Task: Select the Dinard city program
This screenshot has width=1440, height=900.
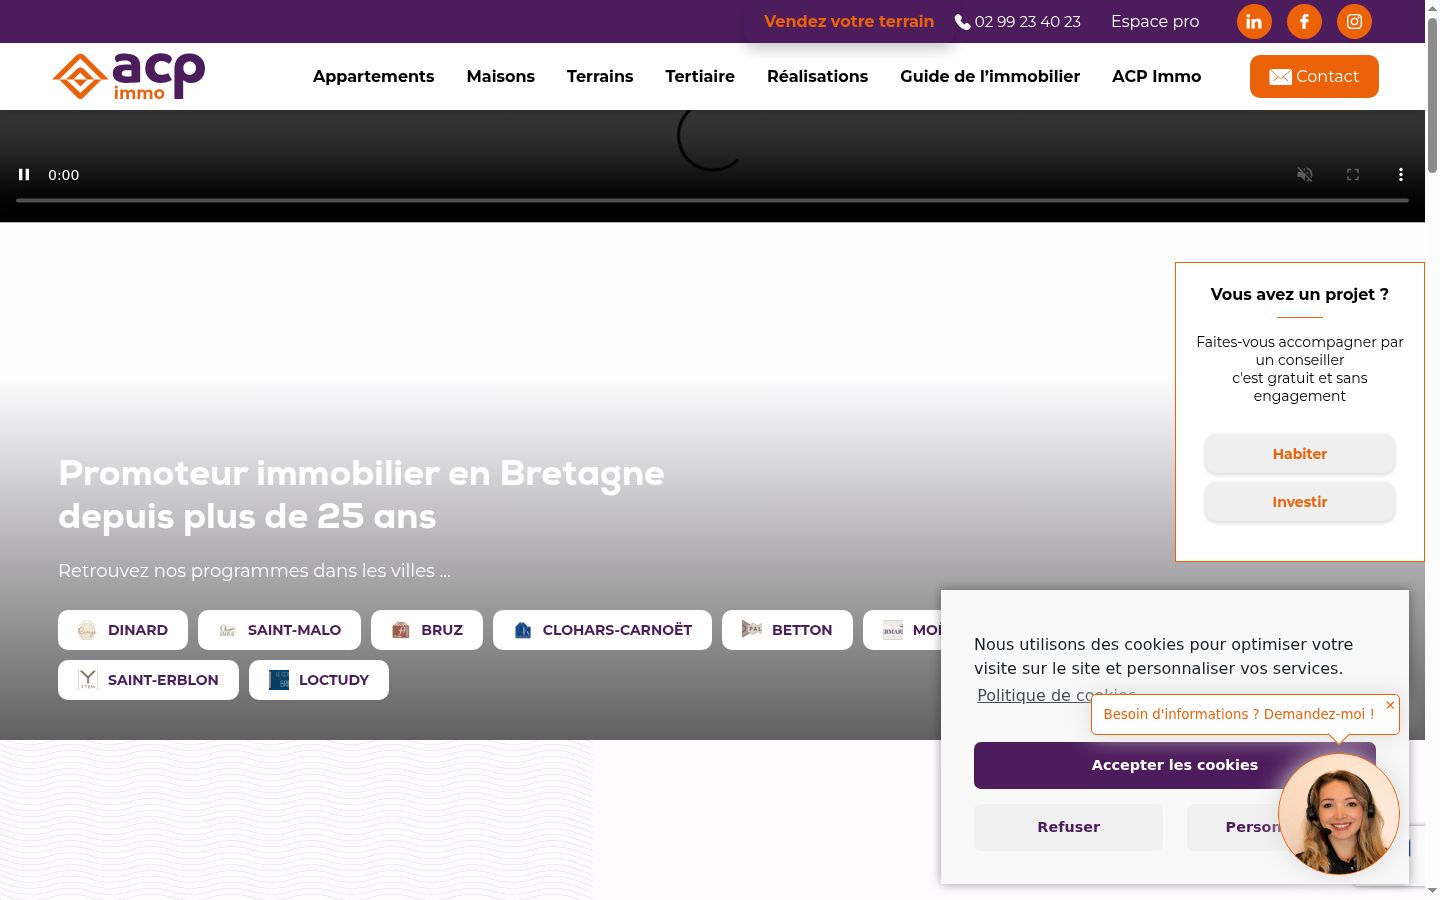Action: pos(123,630)
